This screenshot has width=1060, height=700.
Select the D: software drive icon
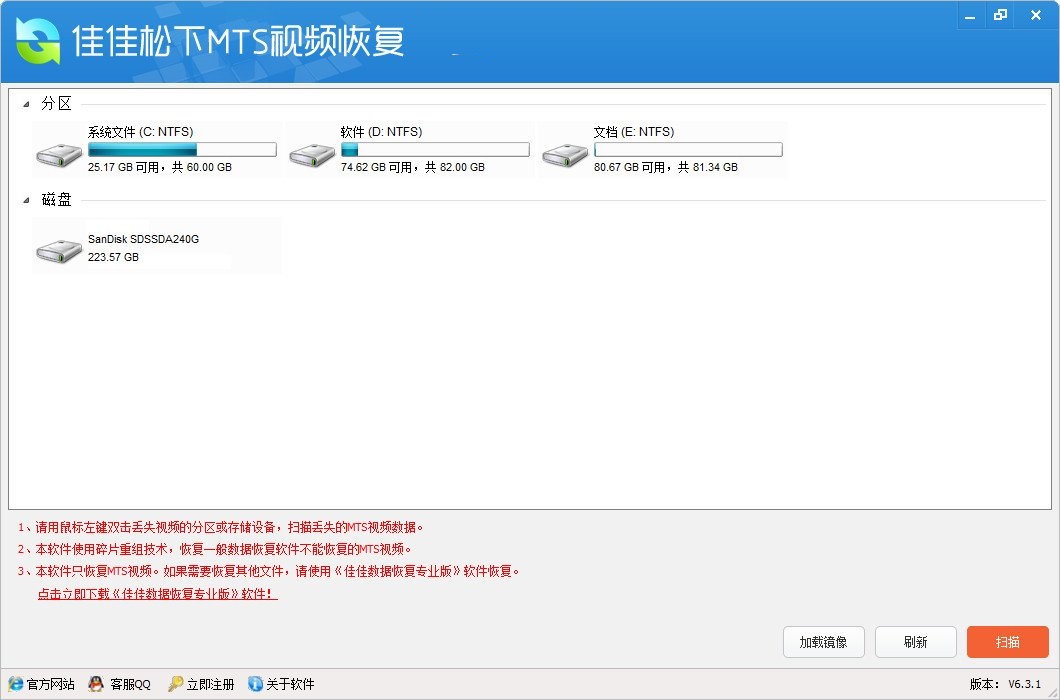pyautogui.click(x=312, y=155)
